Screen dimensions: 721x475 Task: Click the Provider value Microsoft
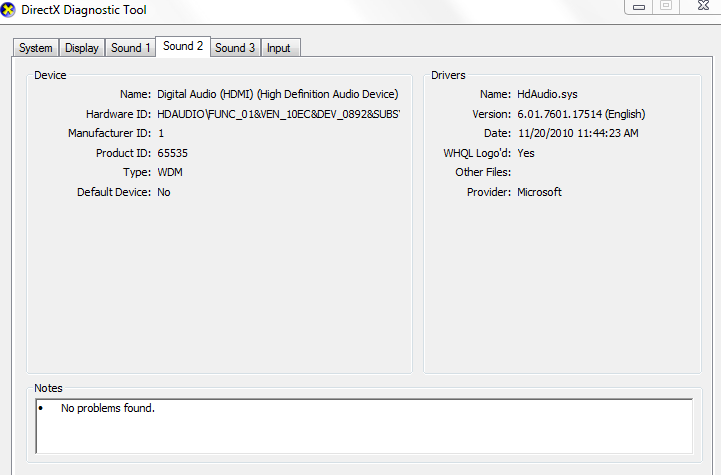click(x=539, y=192)
